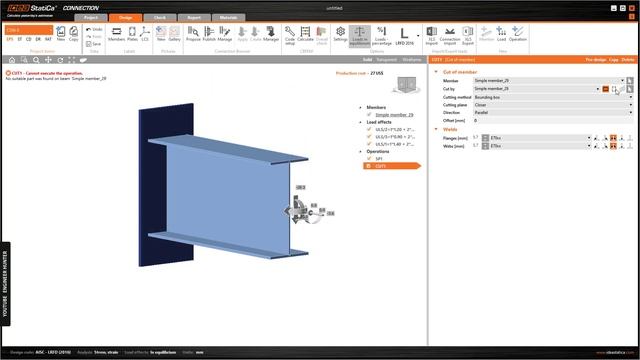Image resolution: width=640 pixels, height=360 pixels.
Task: Undo the last action
Action: (x=94, y=29)
